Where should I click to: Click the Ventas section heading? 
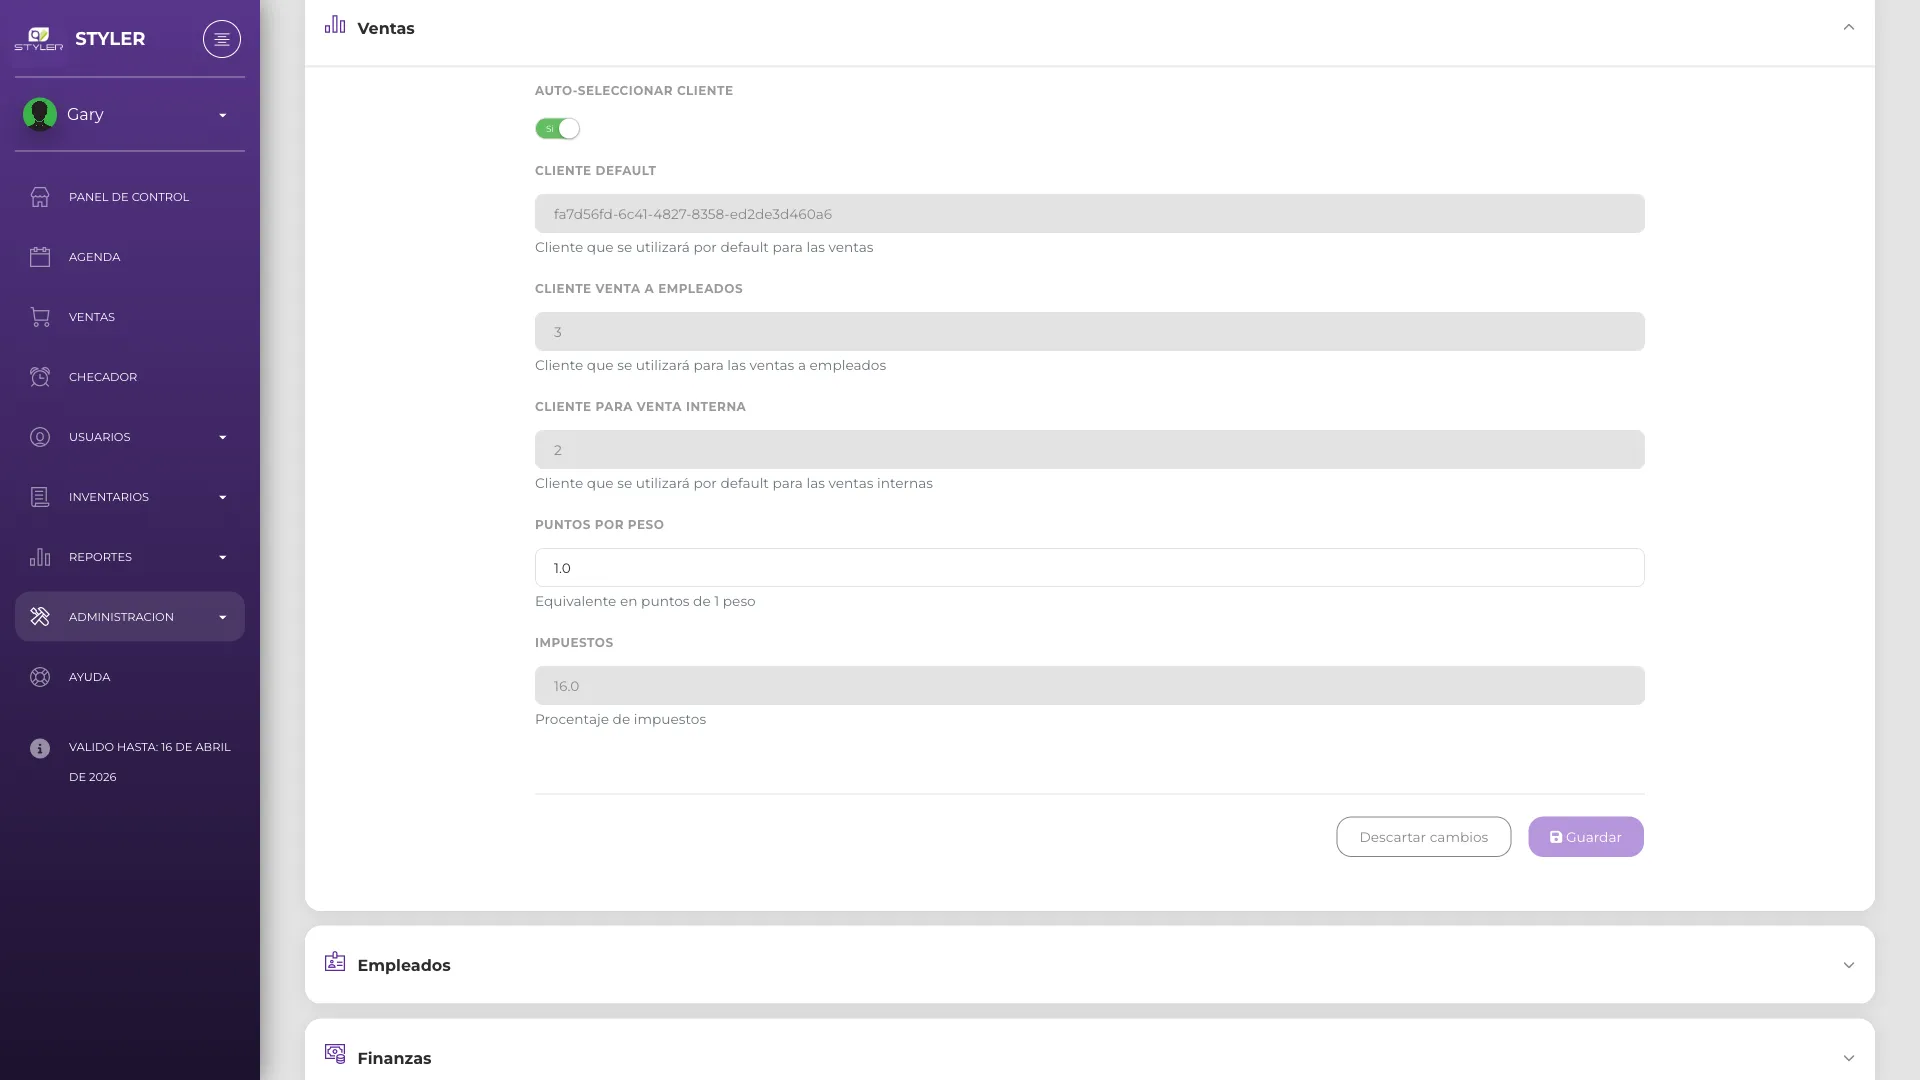point(386,28)
